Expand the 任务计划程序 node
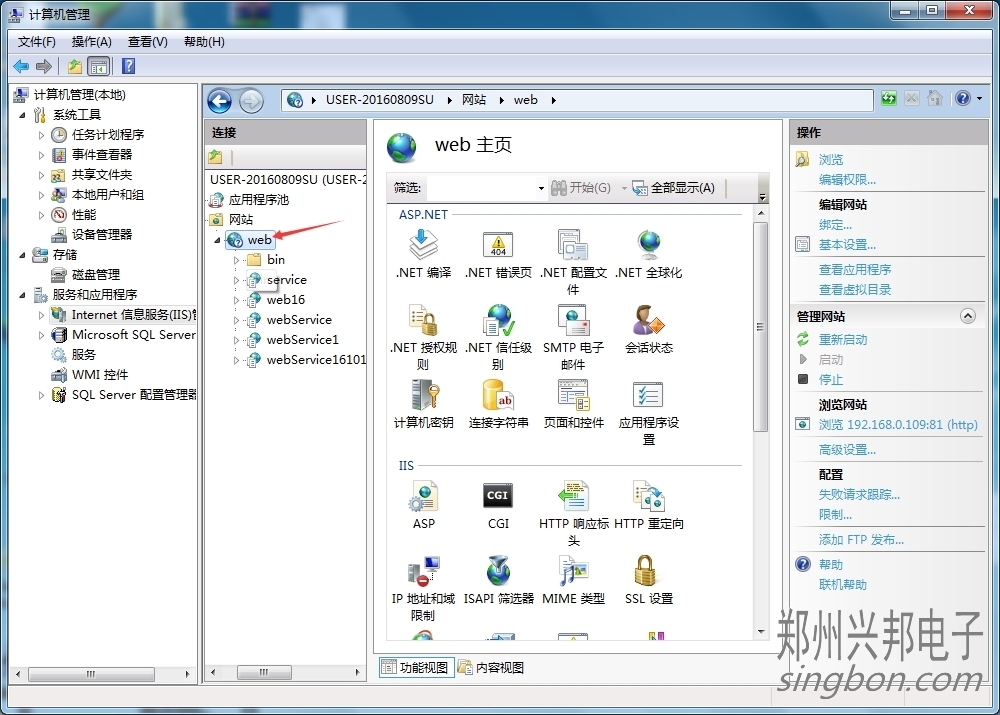Screen dimensions: 1000x715 point(41,135)
